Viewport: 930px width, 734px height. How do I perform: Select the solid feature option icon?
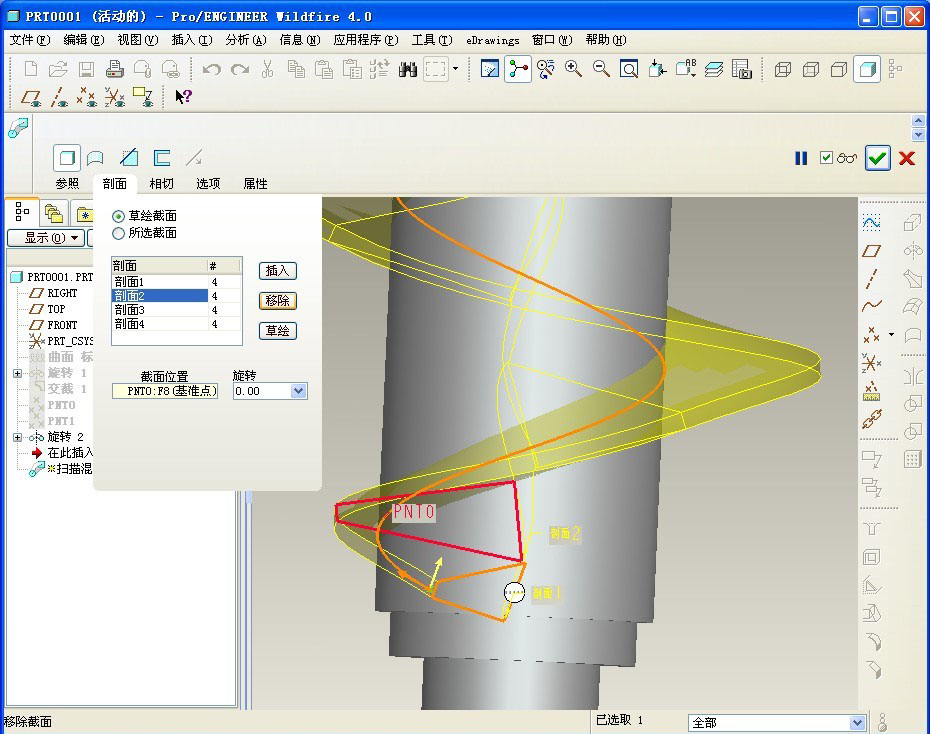tap(67, 158)
